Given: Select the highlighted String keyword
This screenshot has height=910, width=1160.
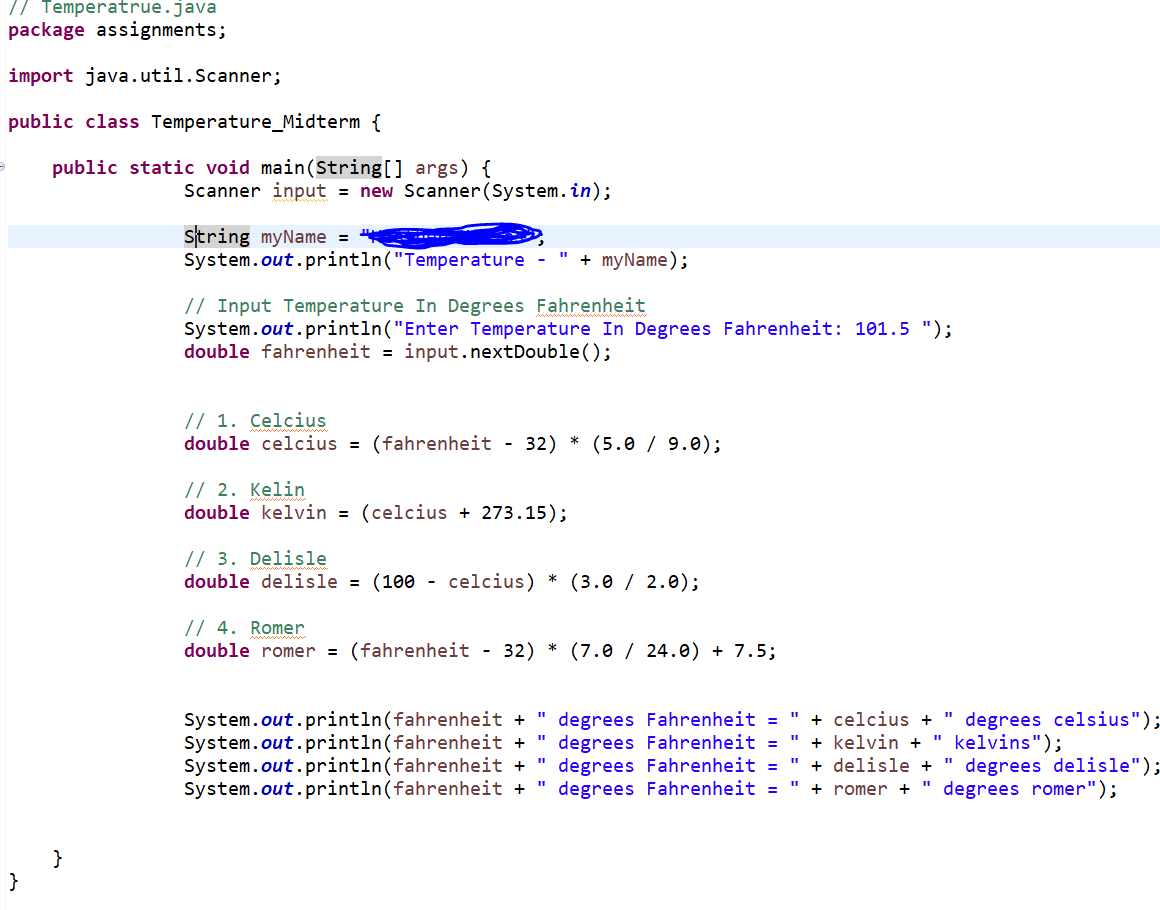Looking at the screenshot, I should (x=216, y=236).
